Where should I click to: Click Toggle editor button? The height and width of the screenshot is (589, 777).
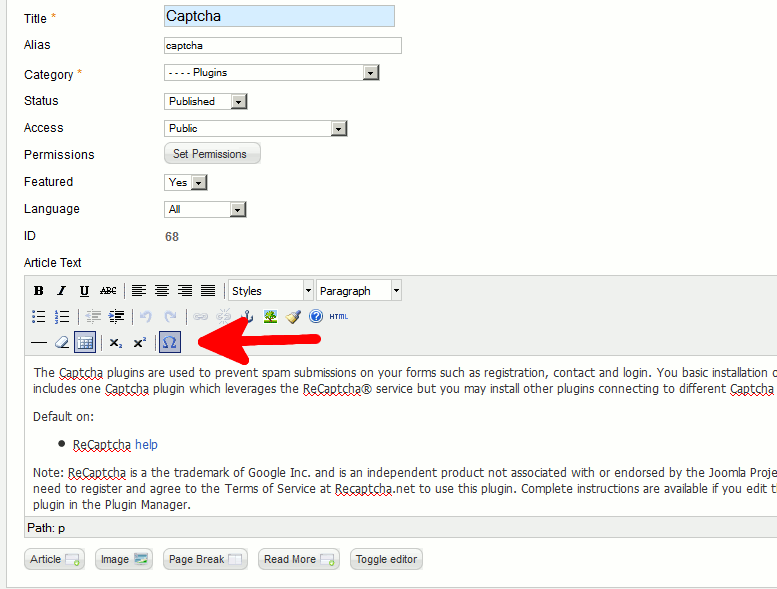coord(386,559)
